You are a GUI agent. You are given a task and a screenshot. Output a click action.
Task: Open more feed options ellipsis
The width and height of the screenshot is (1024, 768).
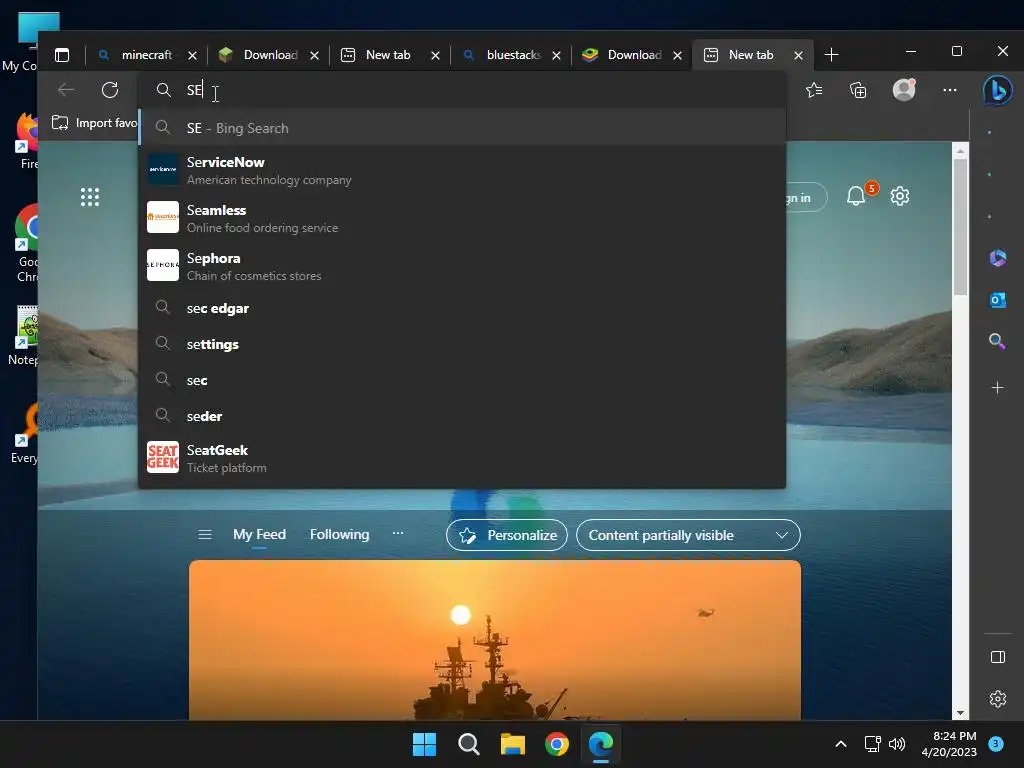pos(398,534)
